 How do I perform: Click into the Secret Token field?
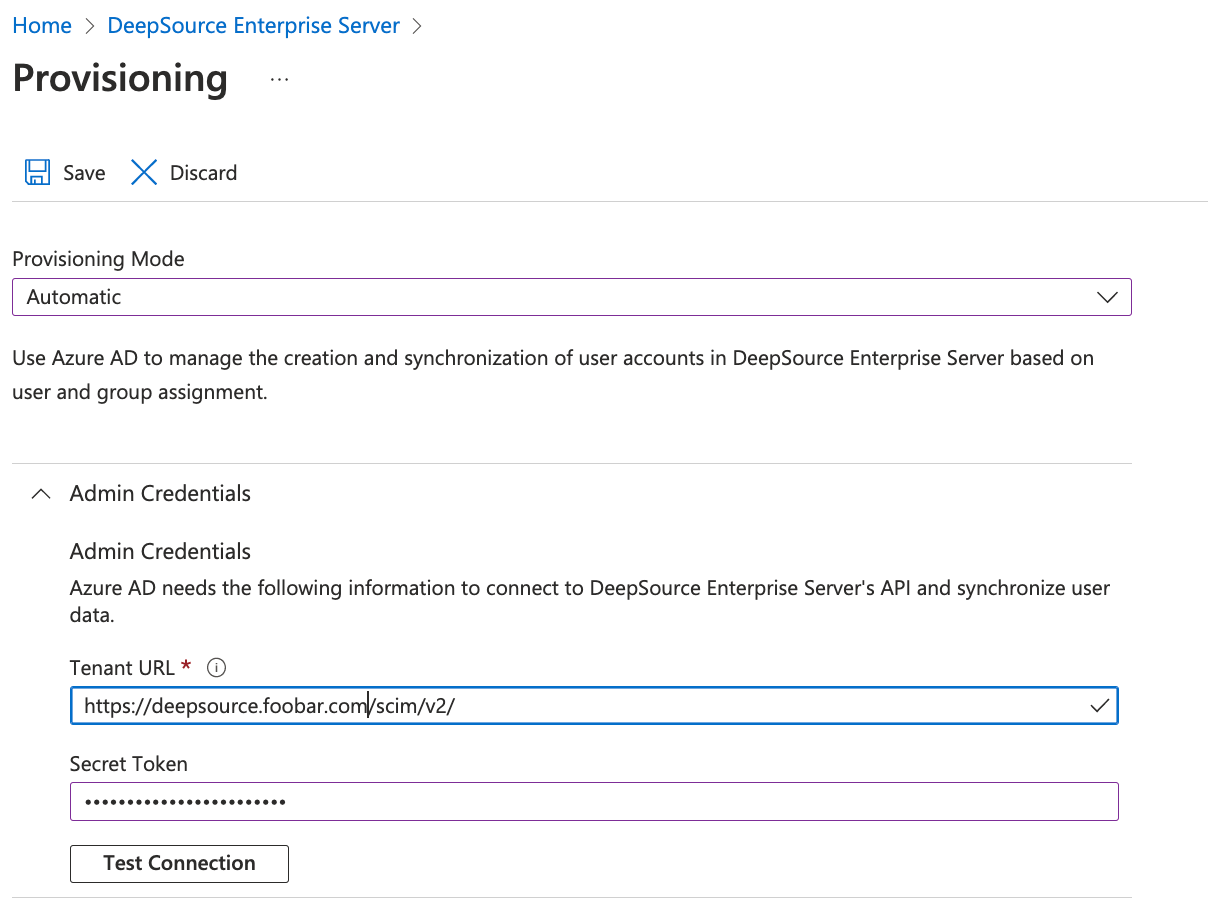click(593, 802)
